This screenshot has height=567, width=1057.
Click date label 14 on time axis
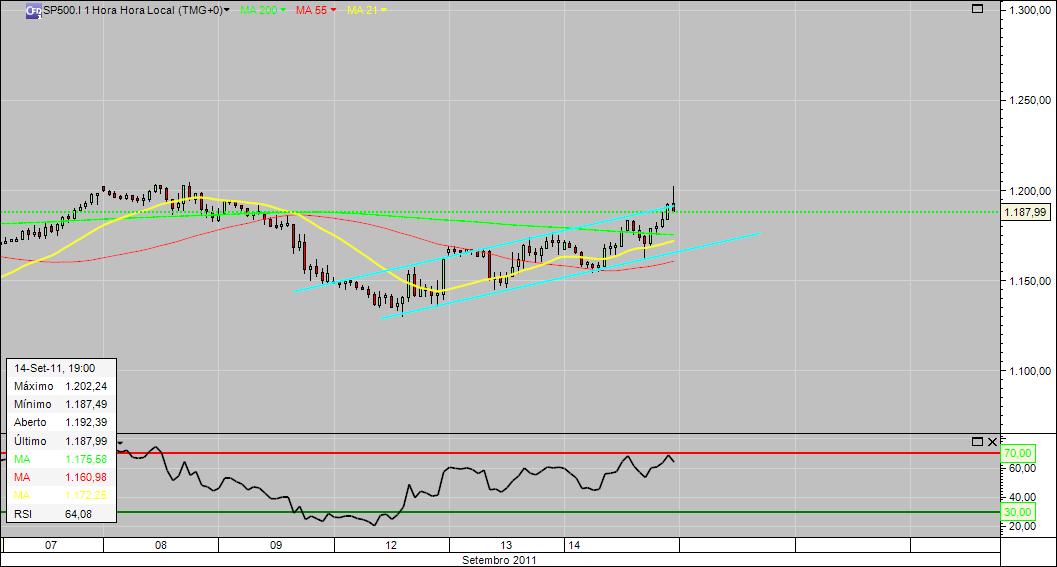click(574, 545)
